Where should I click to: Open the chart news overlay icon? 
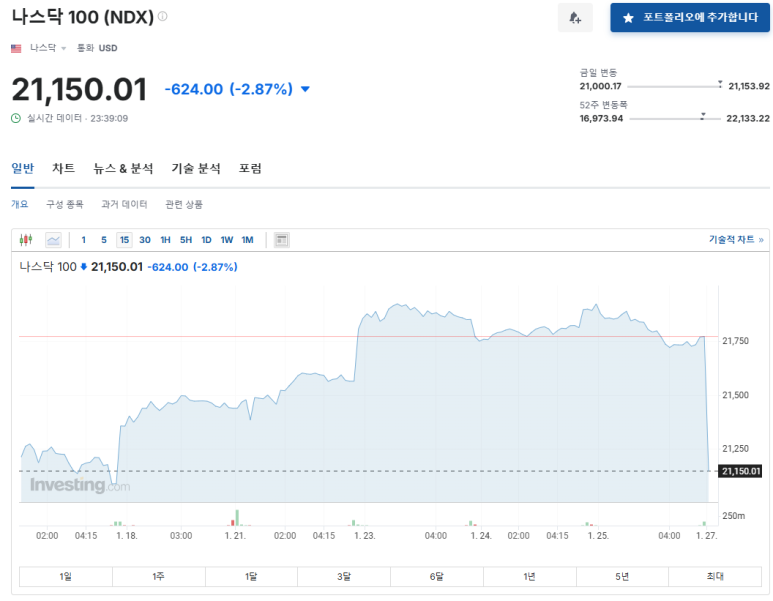(281, 240)
